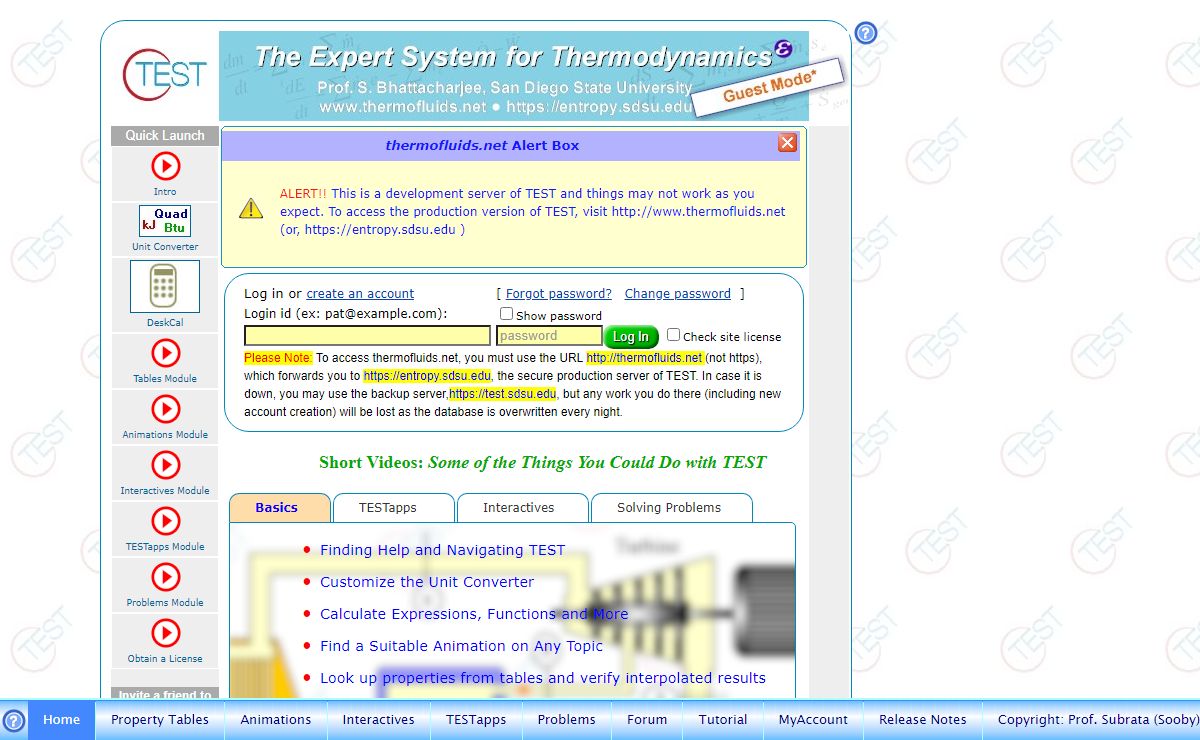The width and height of the screenshot is (1200, 740).
Task: Go to Home in bottom navigation
Action: tap(61, 720)
